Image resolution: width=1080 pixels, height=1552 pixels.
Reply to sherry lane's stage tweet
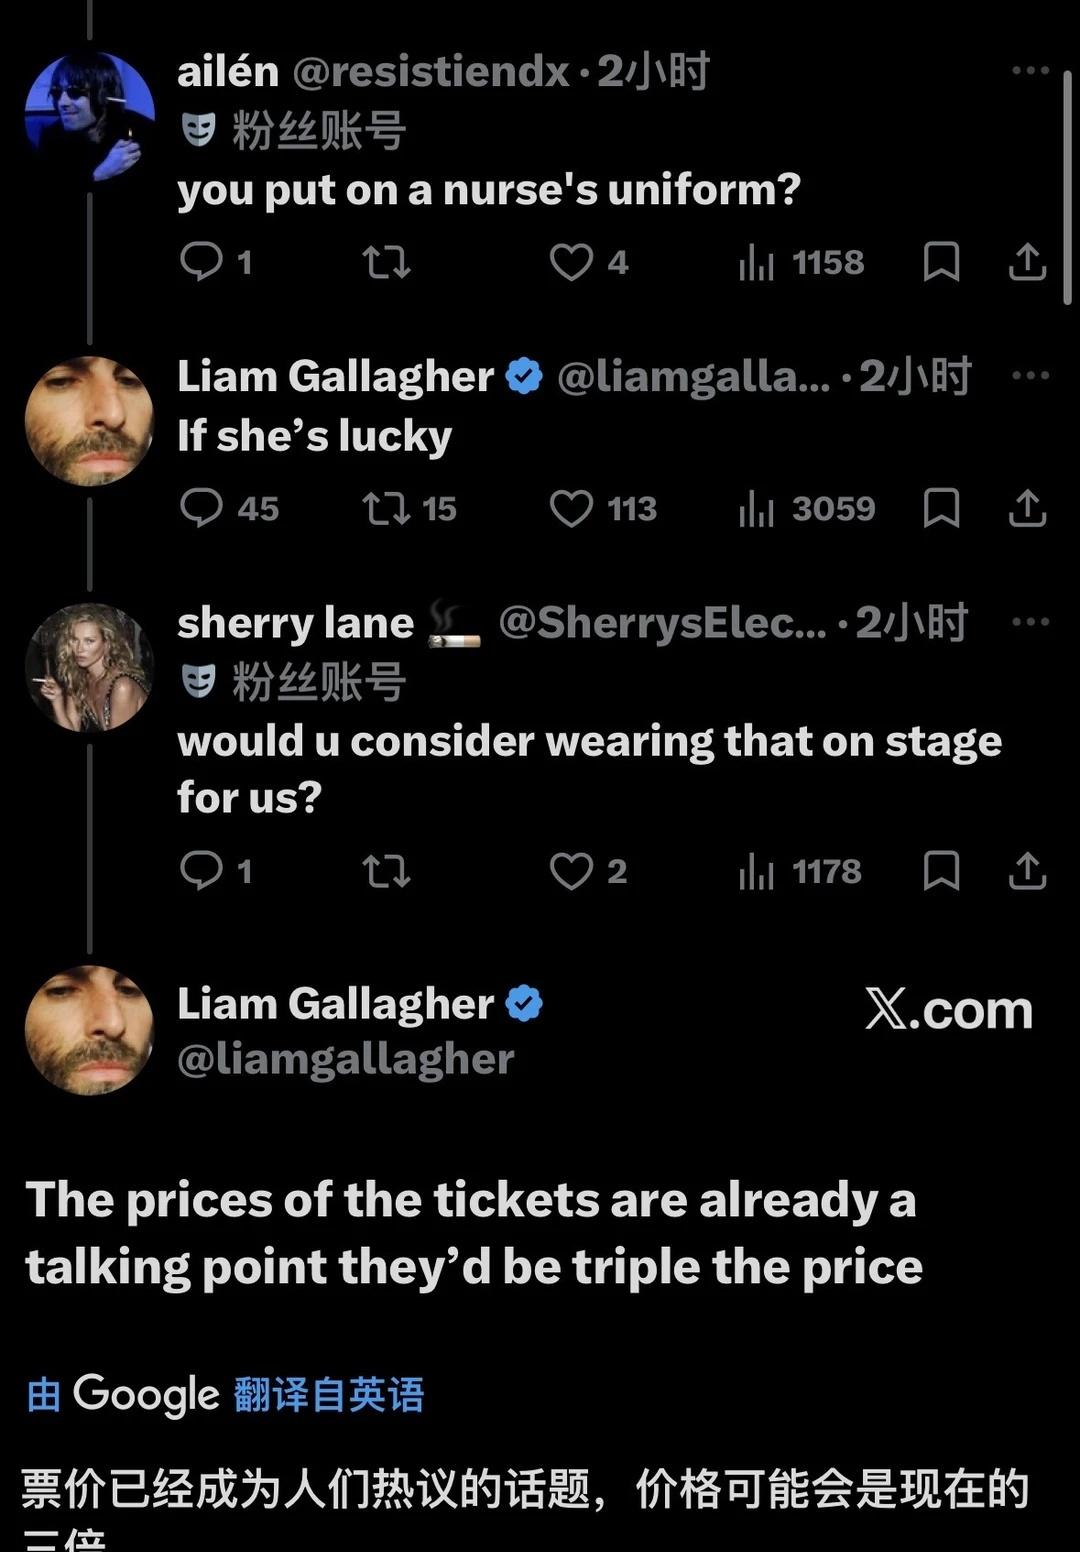click(x=201, y=871)
